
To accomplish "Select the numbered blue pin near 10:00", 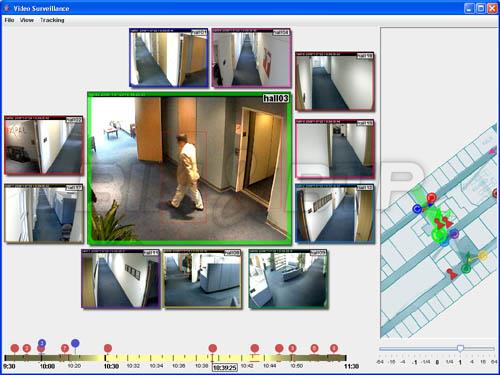I will coord(42,343).
